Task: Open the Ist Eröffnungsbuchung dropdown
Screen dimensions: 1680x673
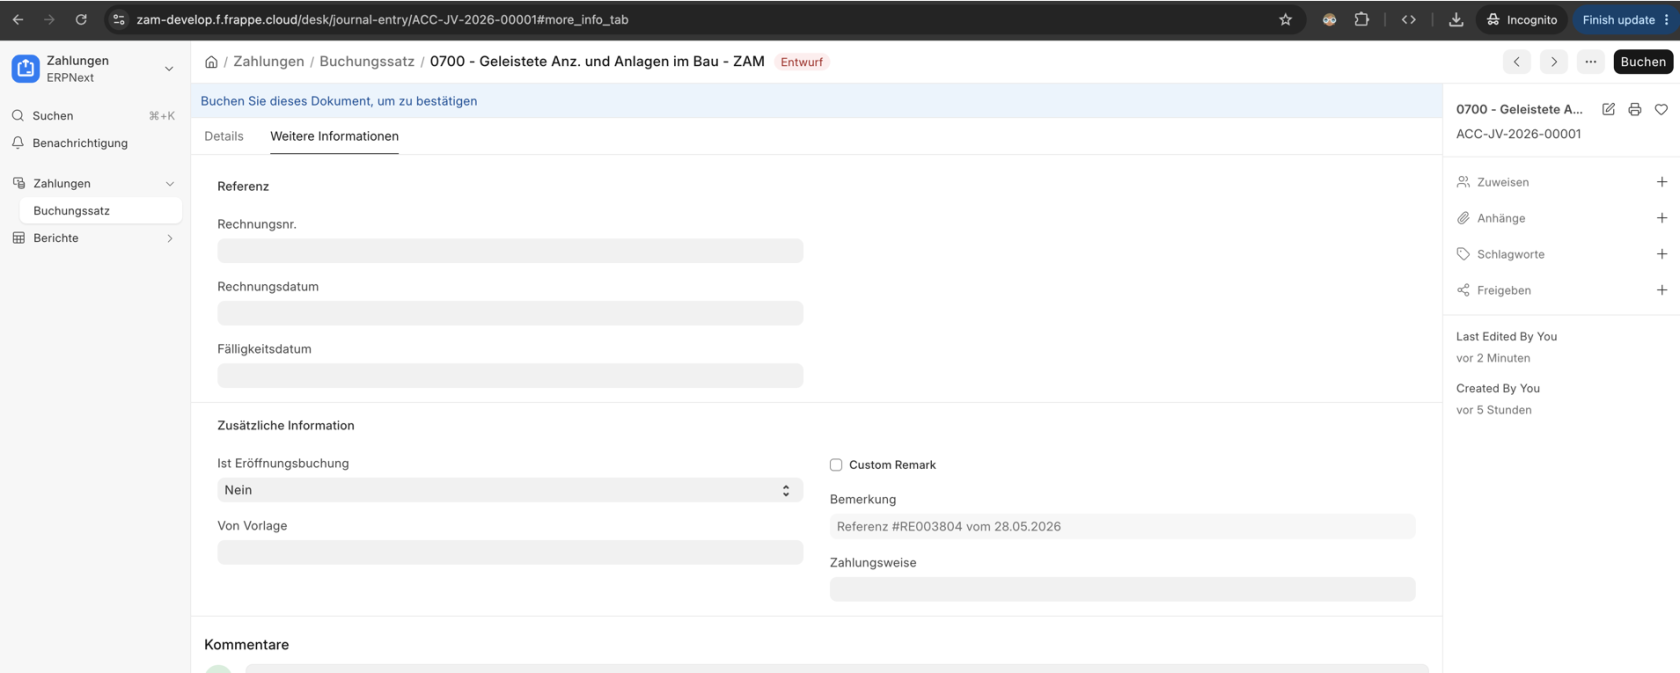Action: pyautogui.click(x=510, y=490)
